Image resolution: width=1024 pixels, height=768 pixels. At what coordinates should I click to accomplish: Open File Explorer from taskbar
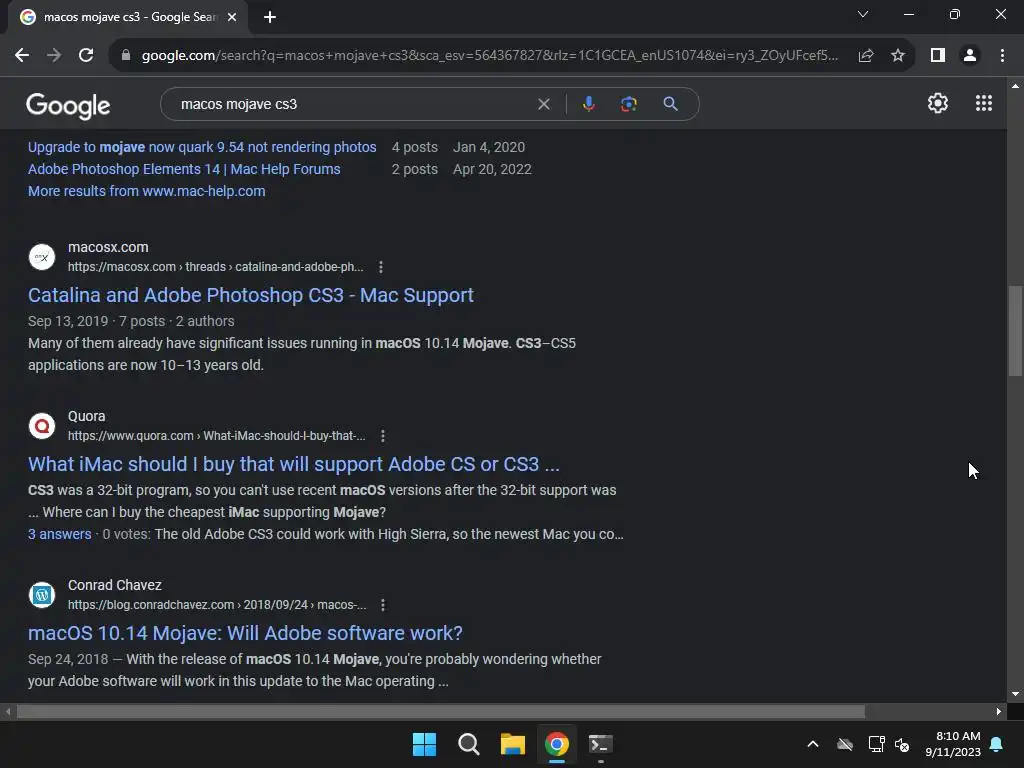pos(513,744)
